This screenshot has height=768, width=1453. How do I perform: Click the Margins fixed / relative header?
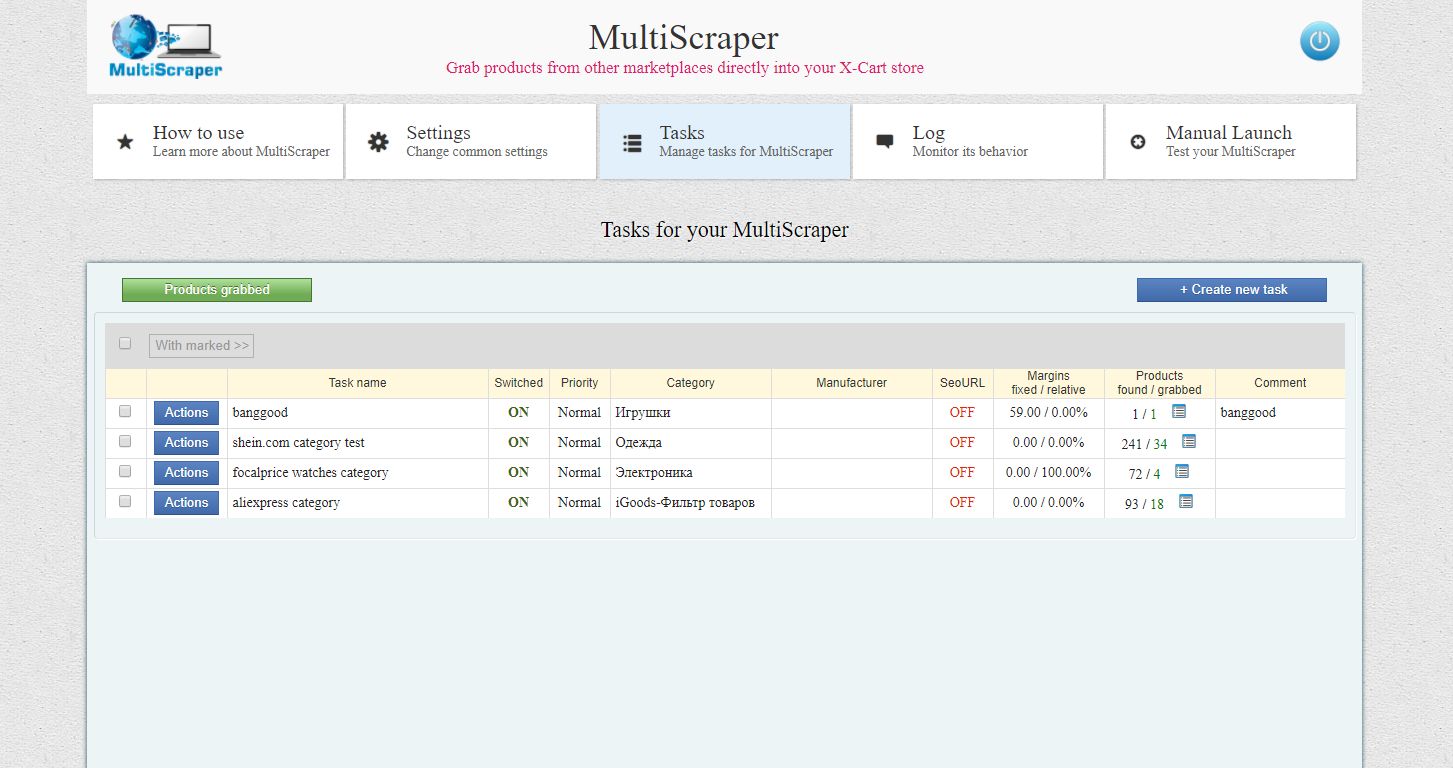[1048, 383]
